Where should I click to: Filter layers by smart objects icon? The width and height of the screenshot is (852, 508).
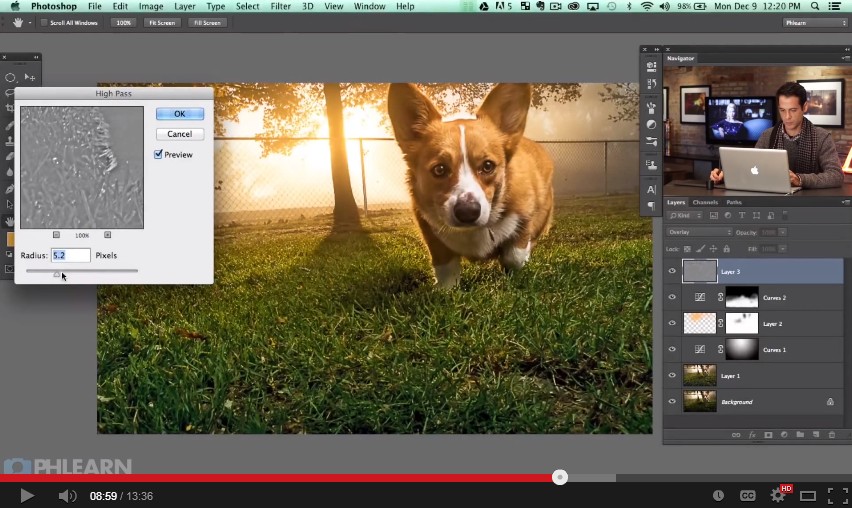tap(770, 216)
